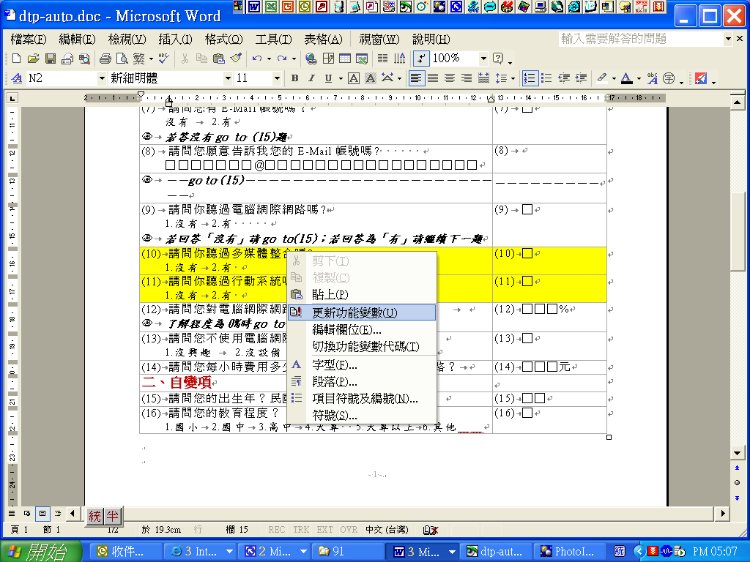Screen dimensions: 750x562
Task: Open print preview from the toolbar
Action: click(122, 58)
